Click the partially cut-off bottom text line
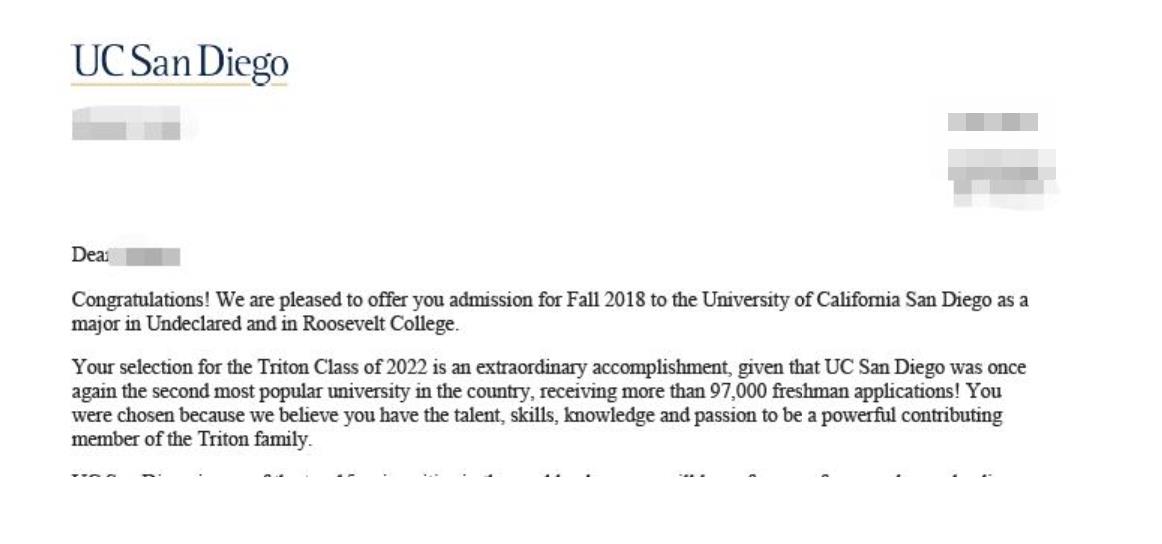 pos(547,472)
